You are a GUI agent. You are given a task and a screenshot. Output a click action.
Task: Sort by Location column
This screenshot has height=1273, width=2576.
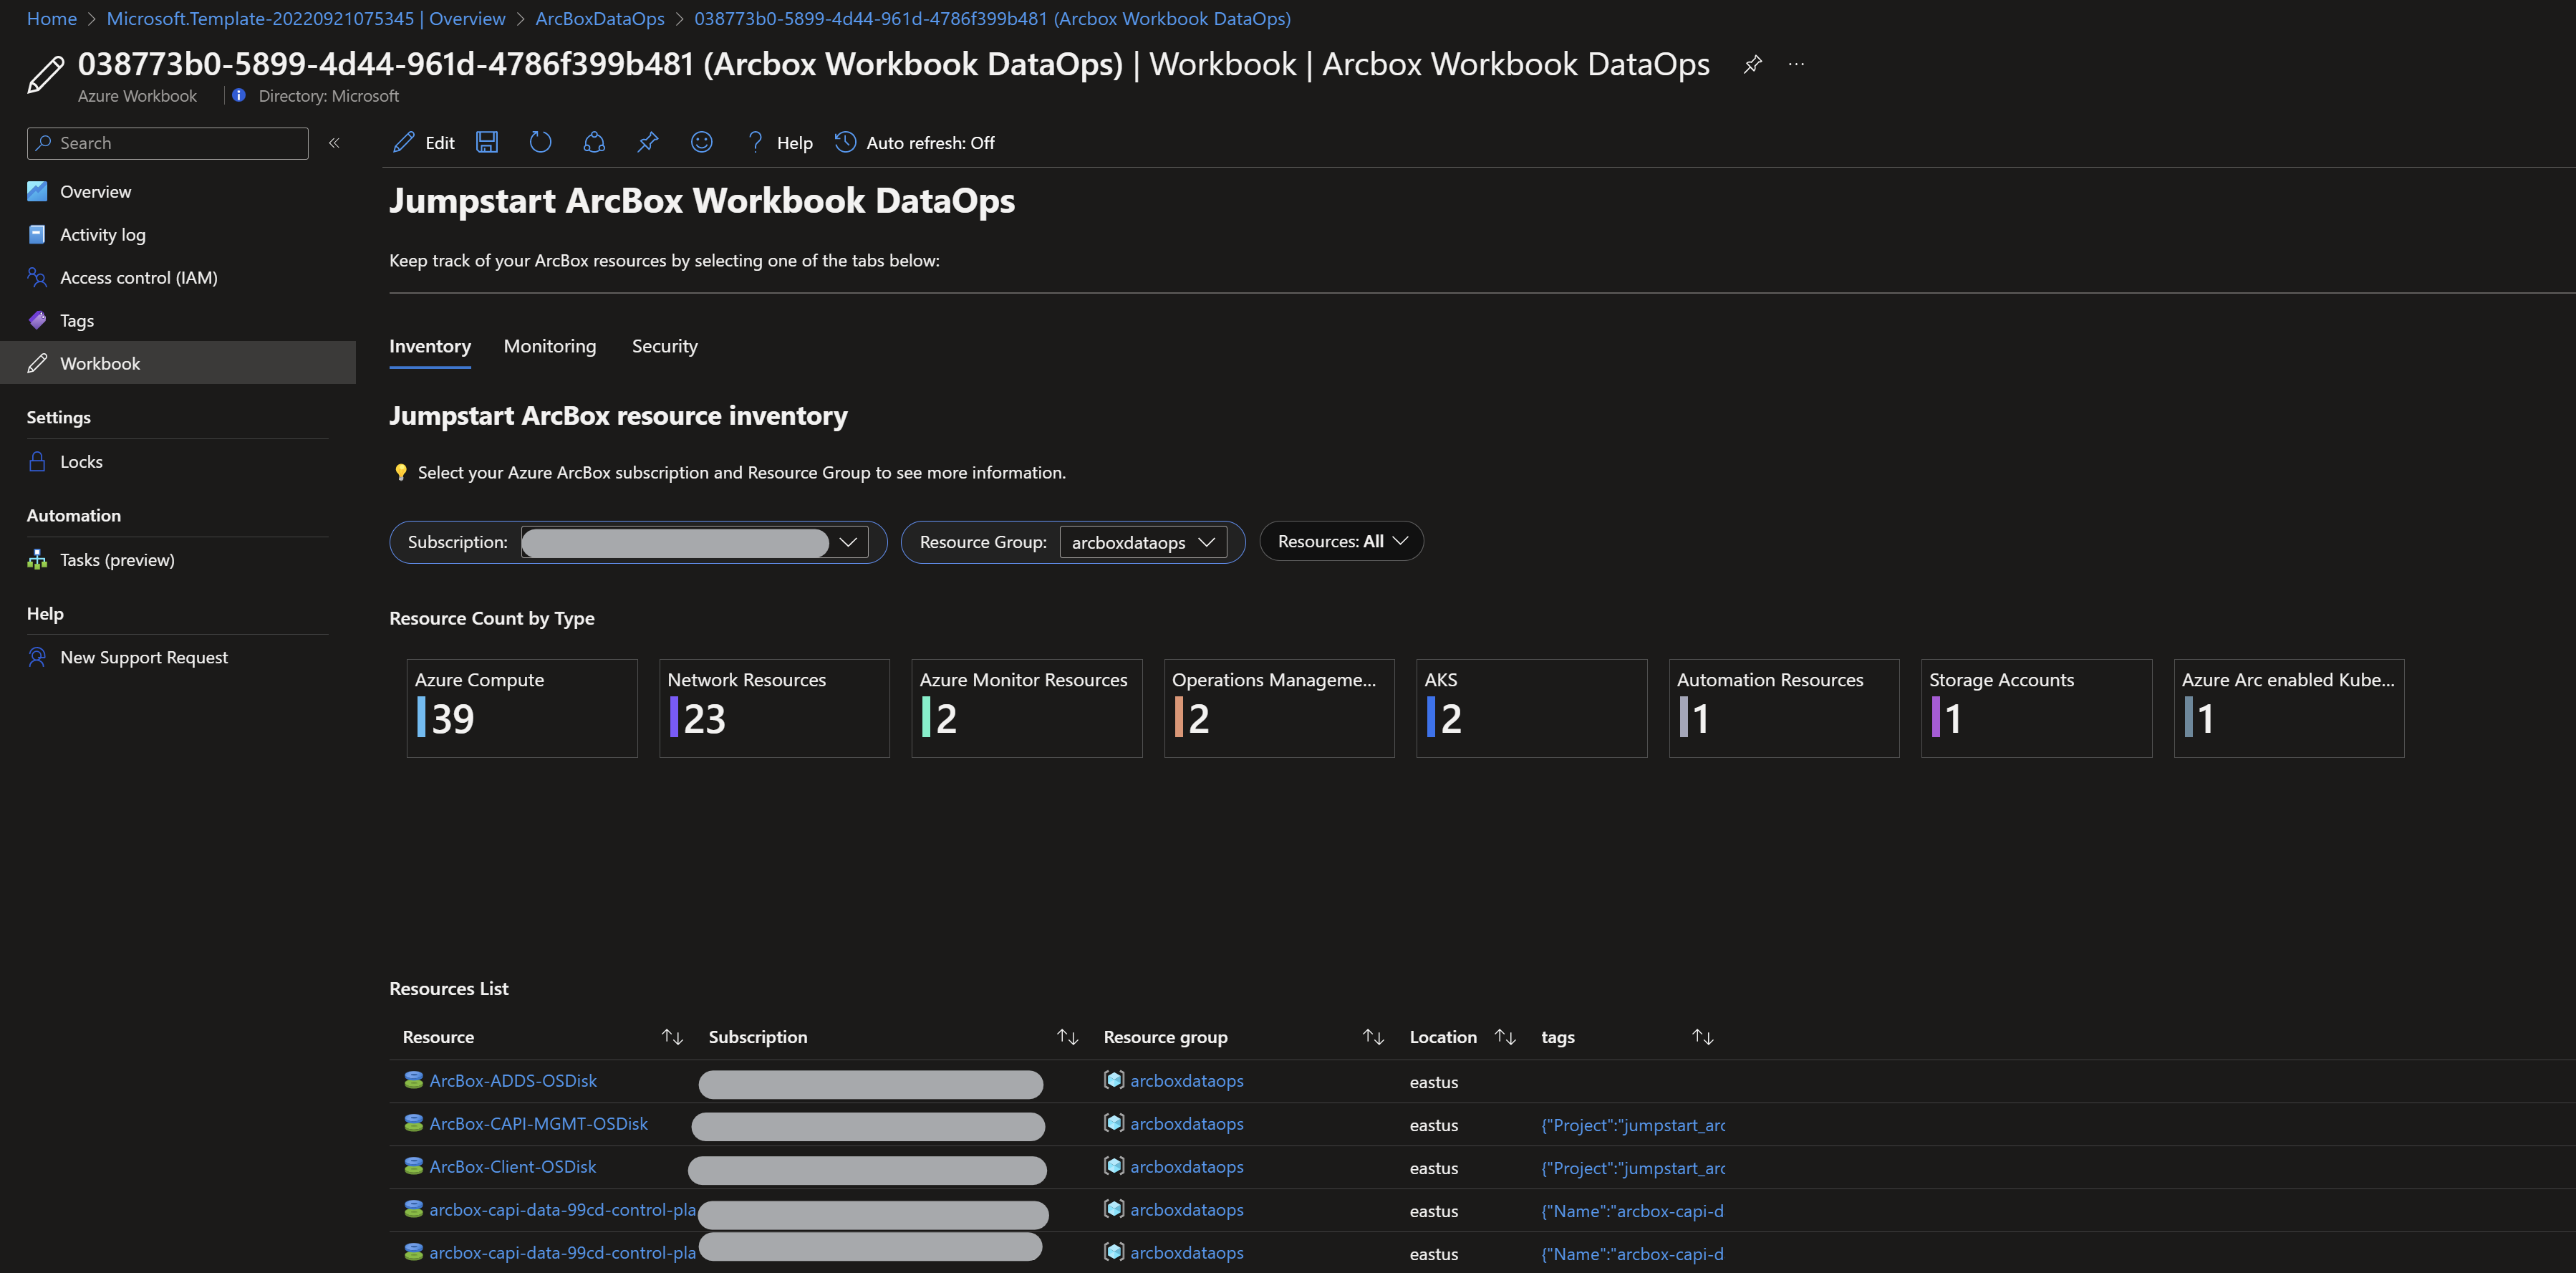coord(1505,1037)
